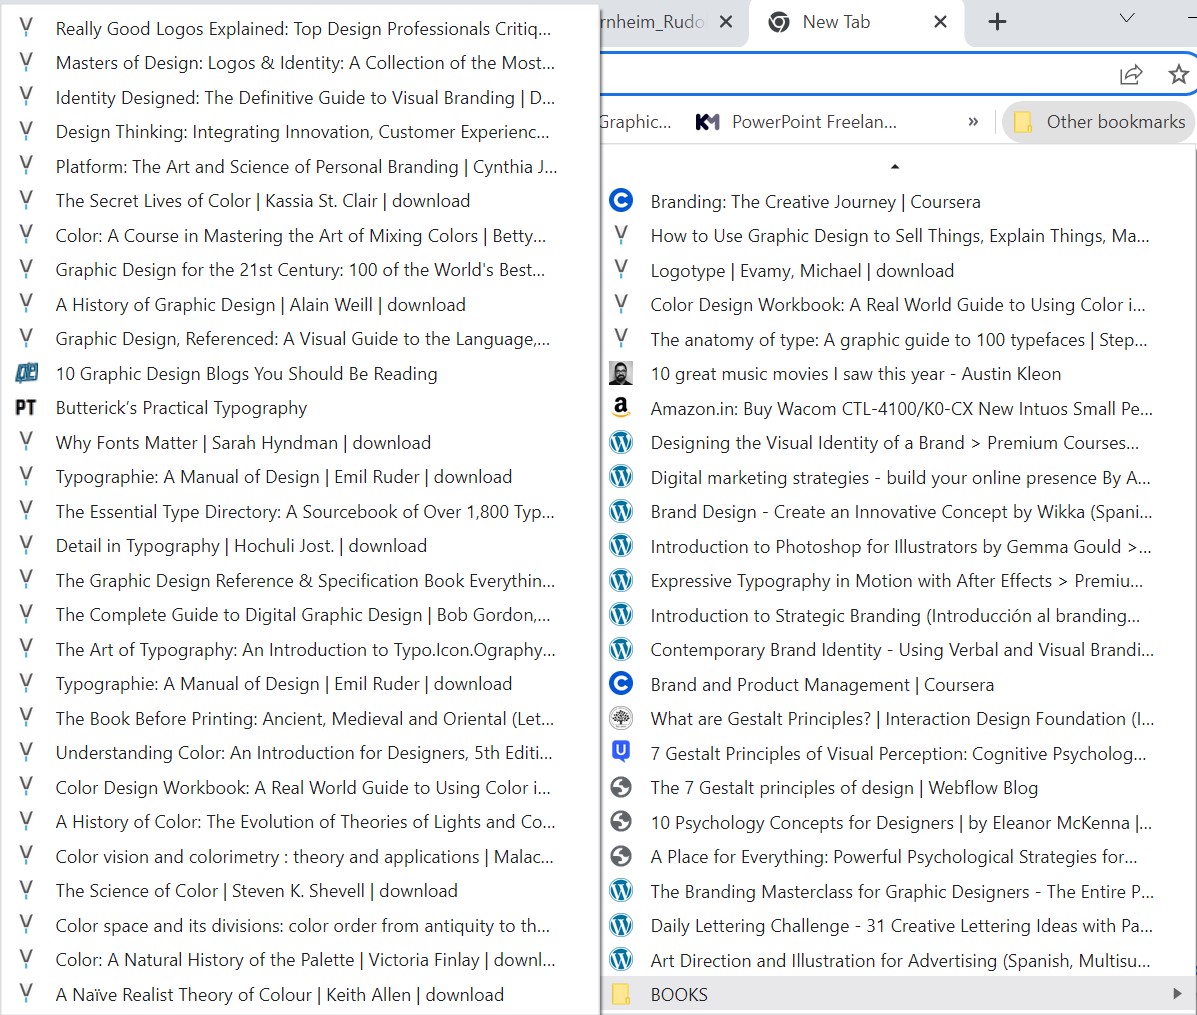Click blue icon for 10 Graphic Design Blogs
1197x1015 pixels.
(25, 373)
